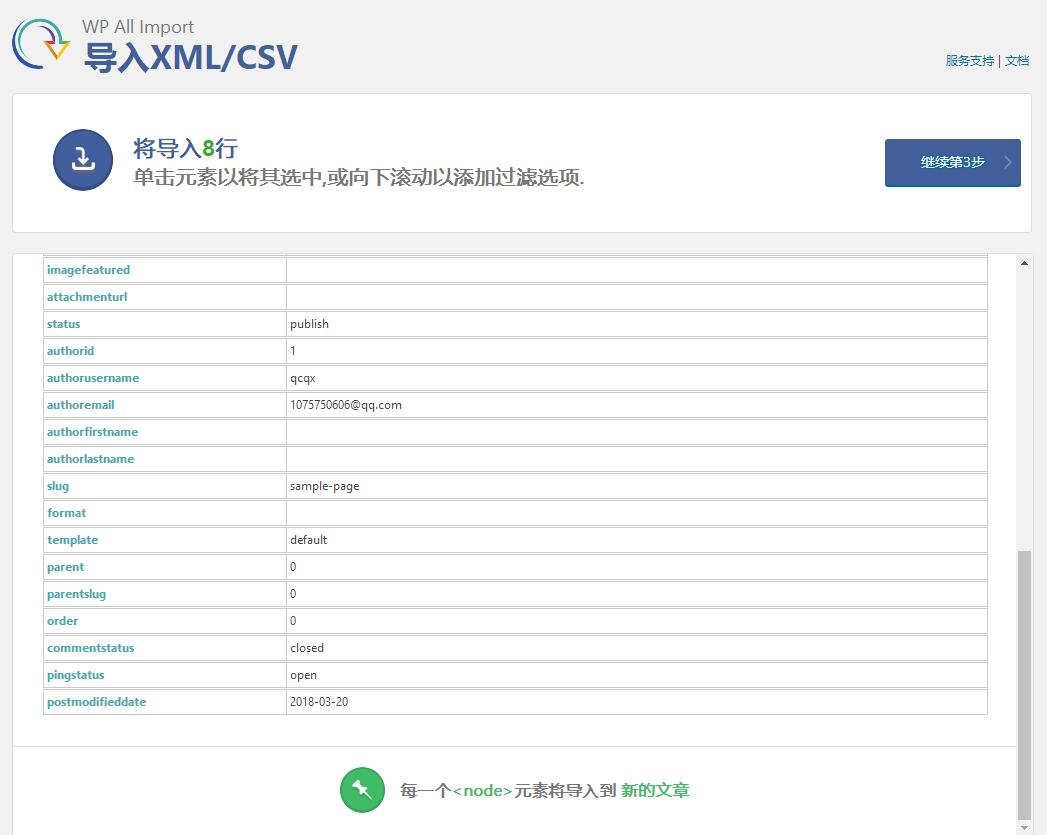Select the template field element

point(72,539)
